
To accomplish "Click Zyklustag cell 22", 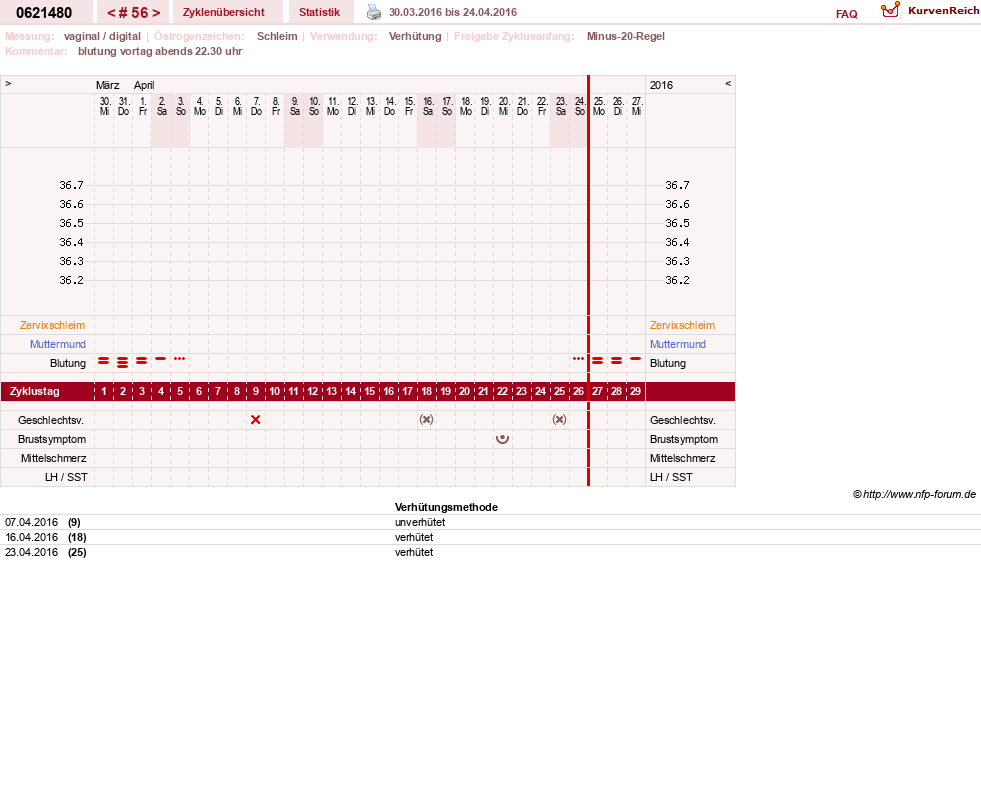I will pyautogui.click(x=502, y=392).
